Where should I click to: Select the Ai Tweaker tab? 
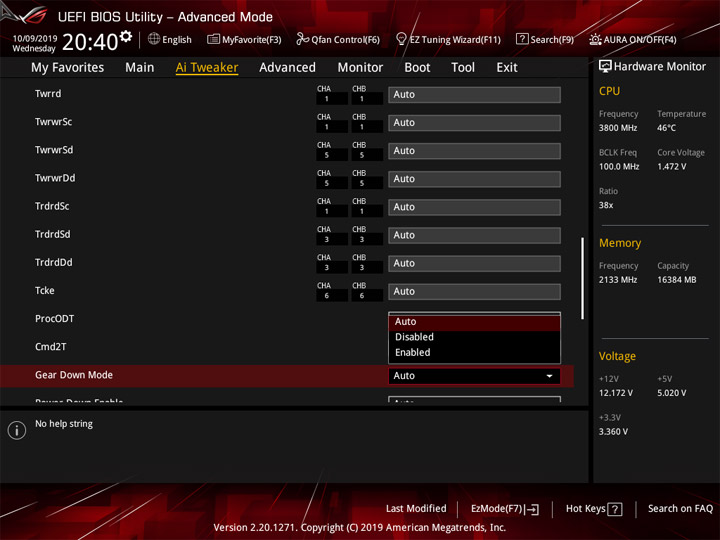(207, 68)
